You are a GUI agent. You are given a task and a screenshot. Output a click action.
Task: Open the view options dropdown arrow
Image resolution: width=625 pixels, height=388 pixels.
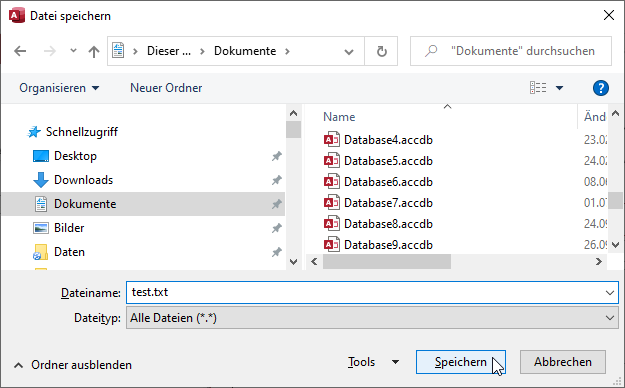click(560, 88)
